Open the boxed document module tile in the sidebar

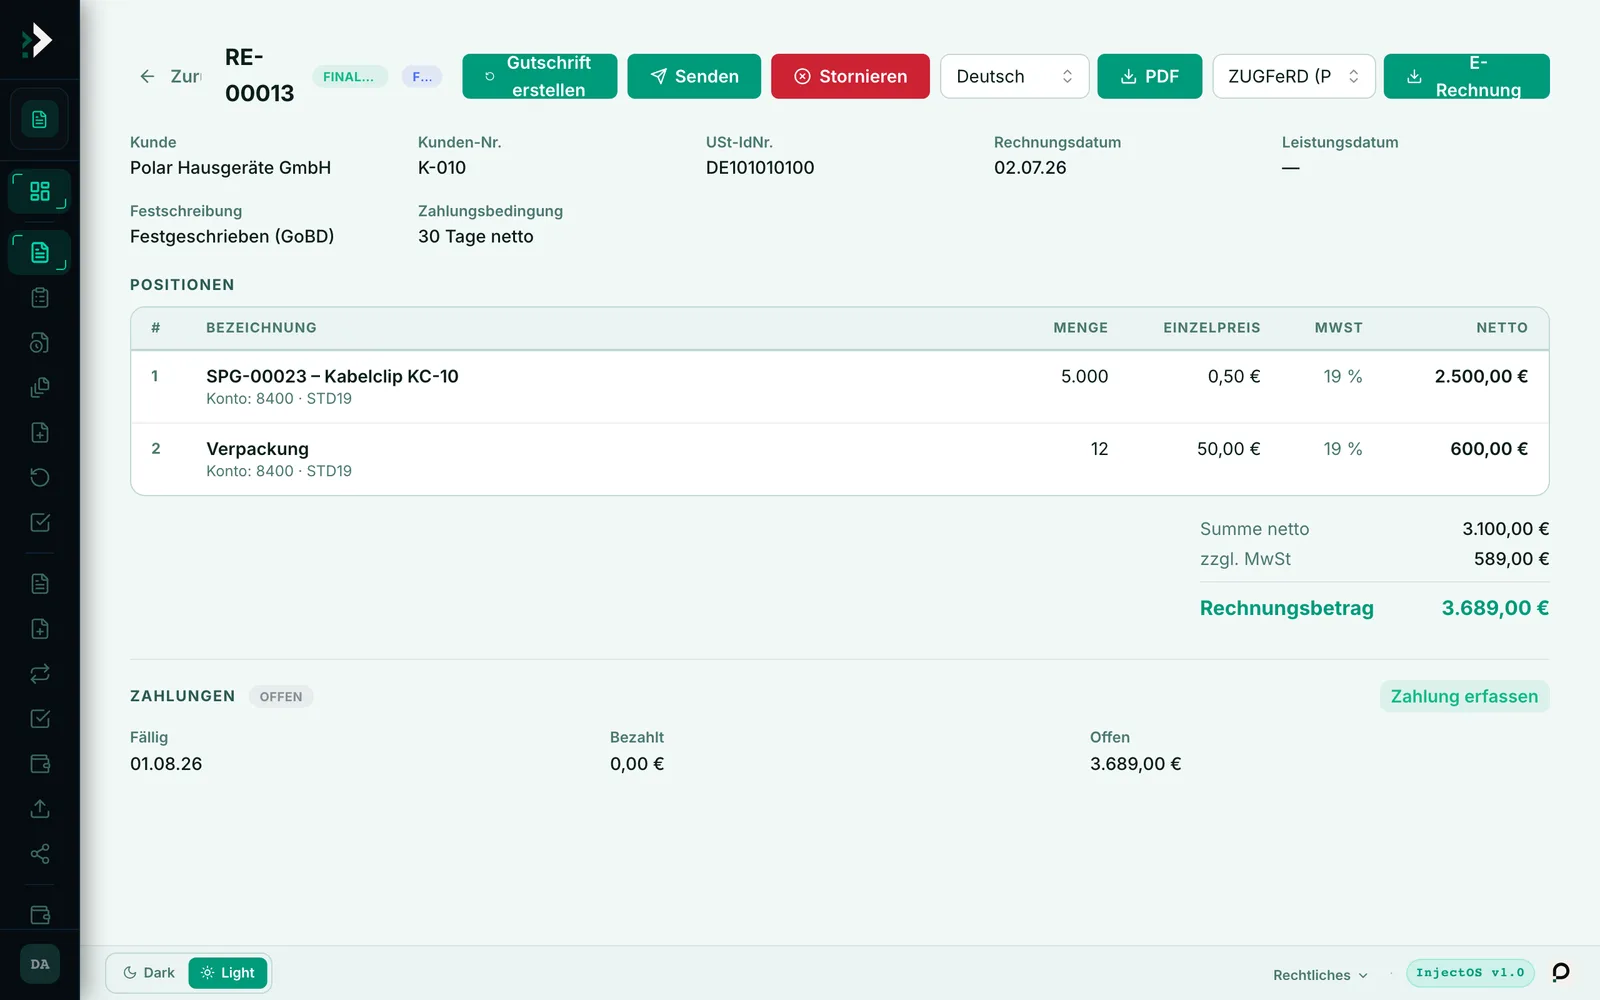click(39, 120)
